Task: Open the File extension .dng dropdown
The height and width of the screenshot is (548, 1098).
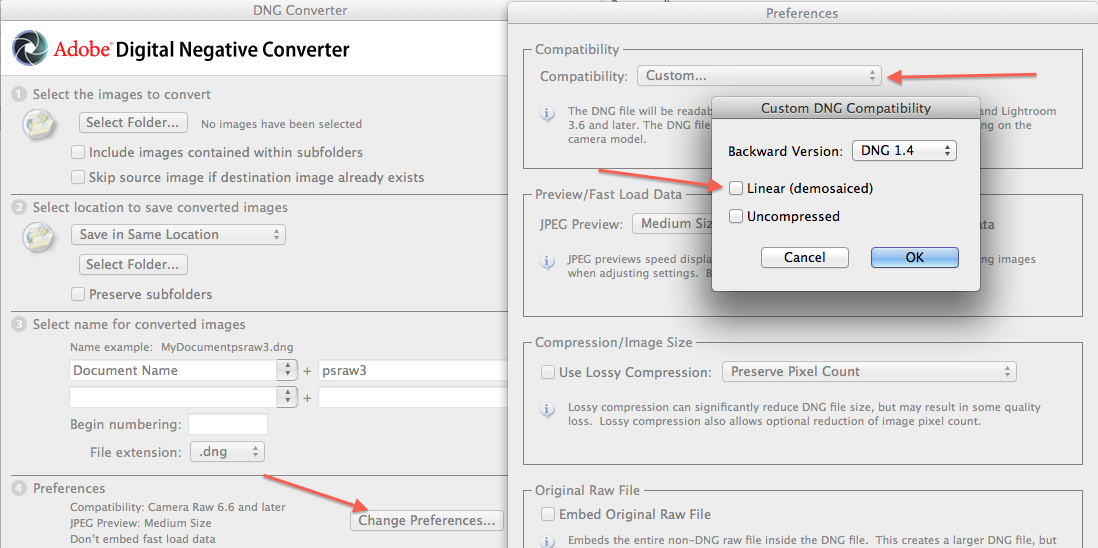Action: coord(228,452)
